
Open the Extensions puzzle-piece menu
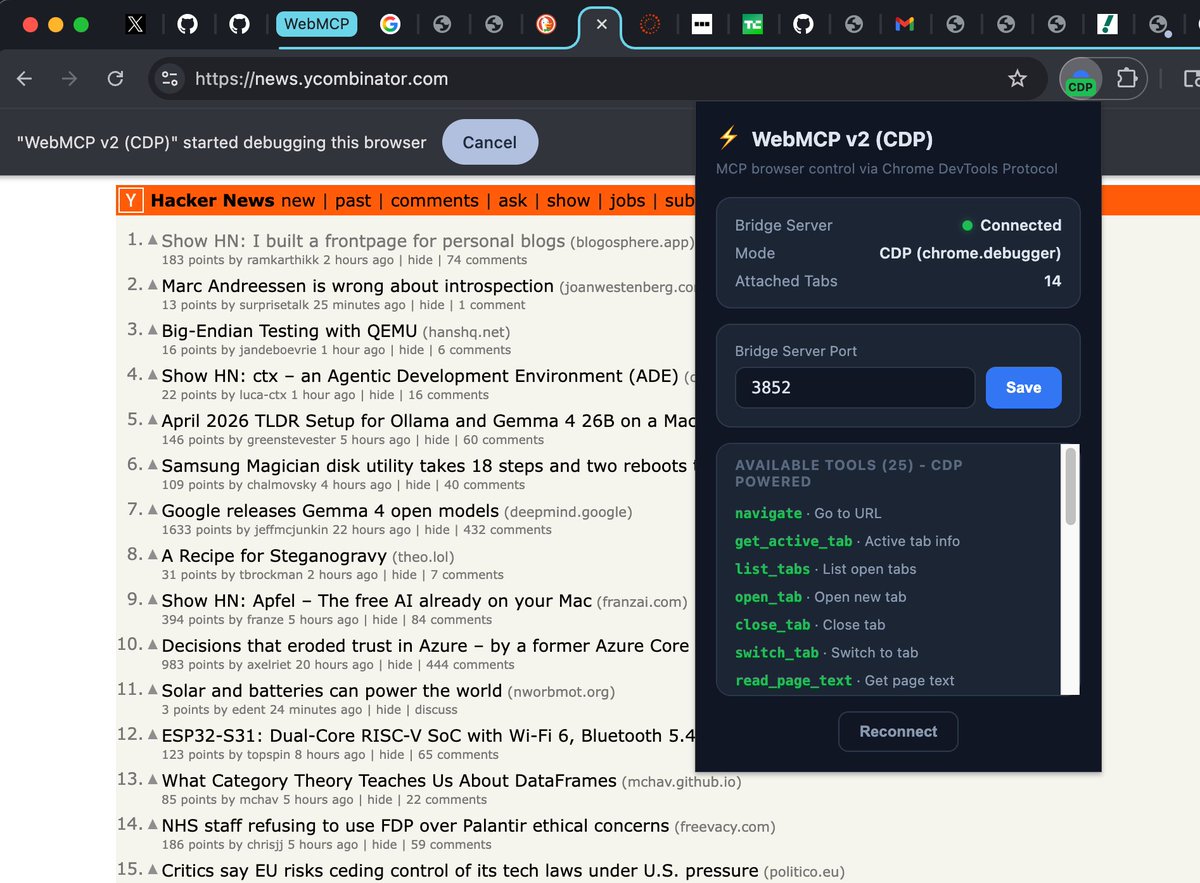(1127, 79)
